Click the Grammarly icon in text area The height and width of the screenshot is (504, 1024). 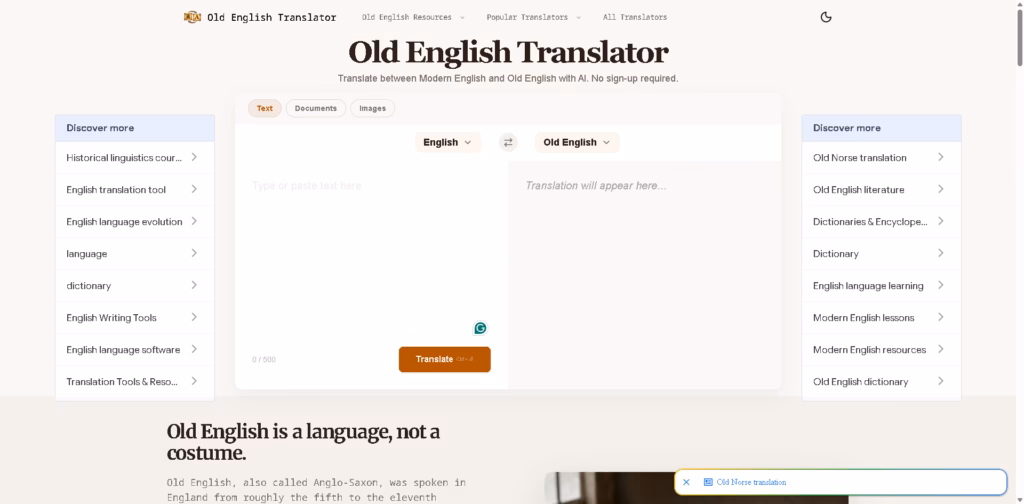(x=480, y=328)
